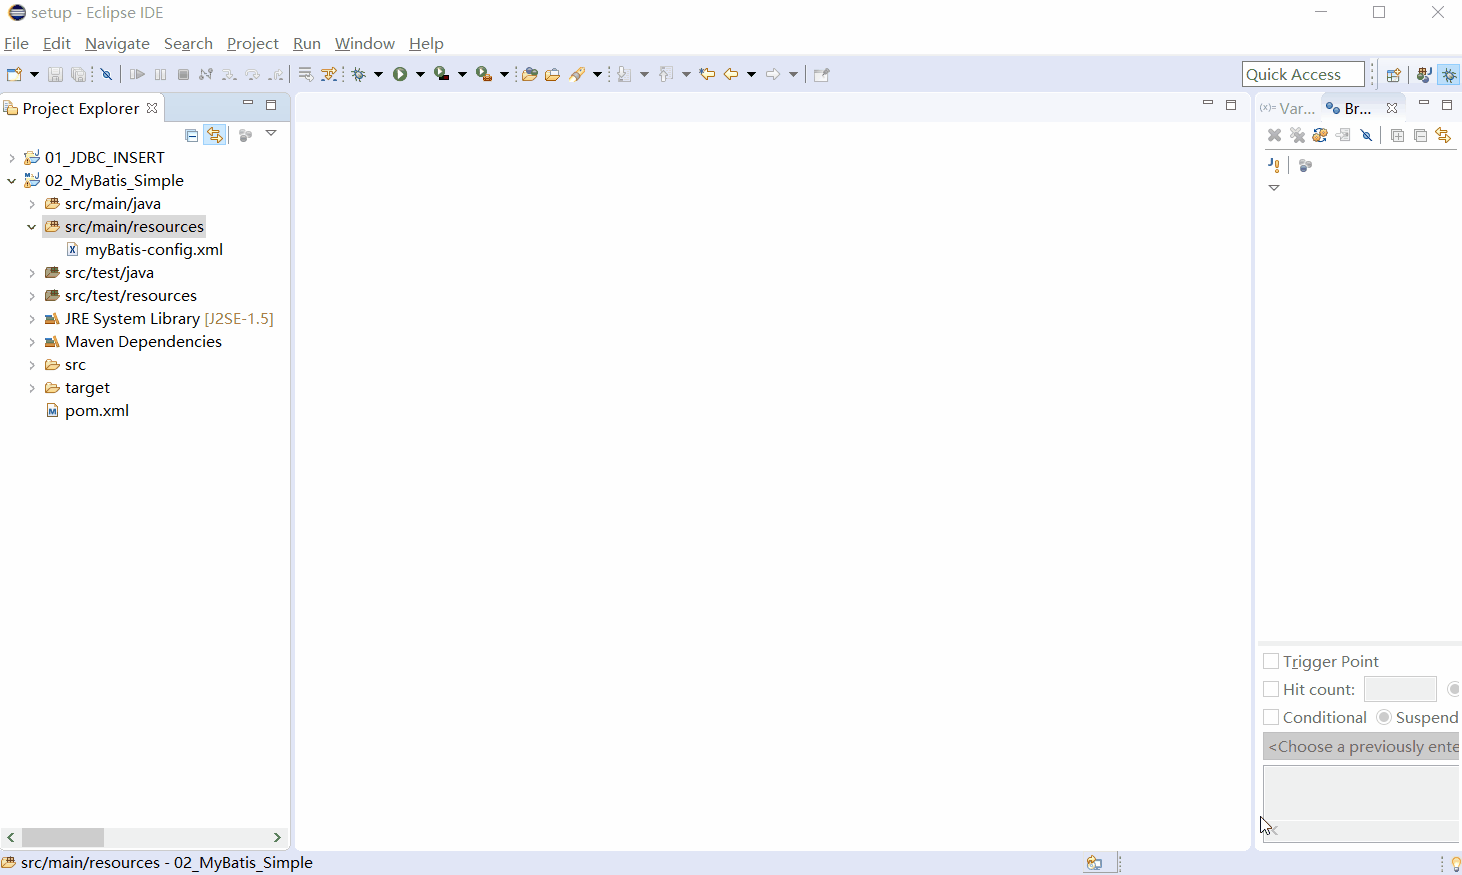The width and height of the screenshot is (1462, 875).
Task: Click the Last Edit Location icon
Action: click(x=707, y=74)
